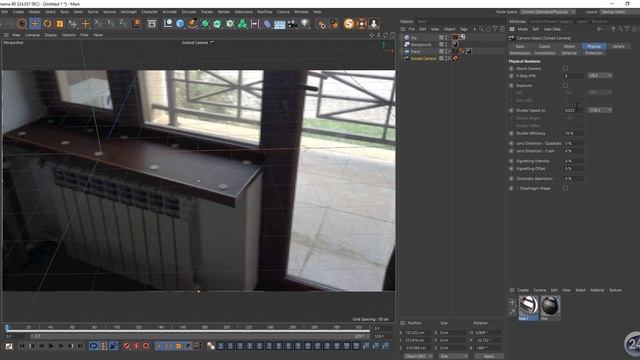Image resolution: width=640 pixels, height=360 pixels.
Task: Select Sky object in Objects manager
Action: click(x=414, y=37)
